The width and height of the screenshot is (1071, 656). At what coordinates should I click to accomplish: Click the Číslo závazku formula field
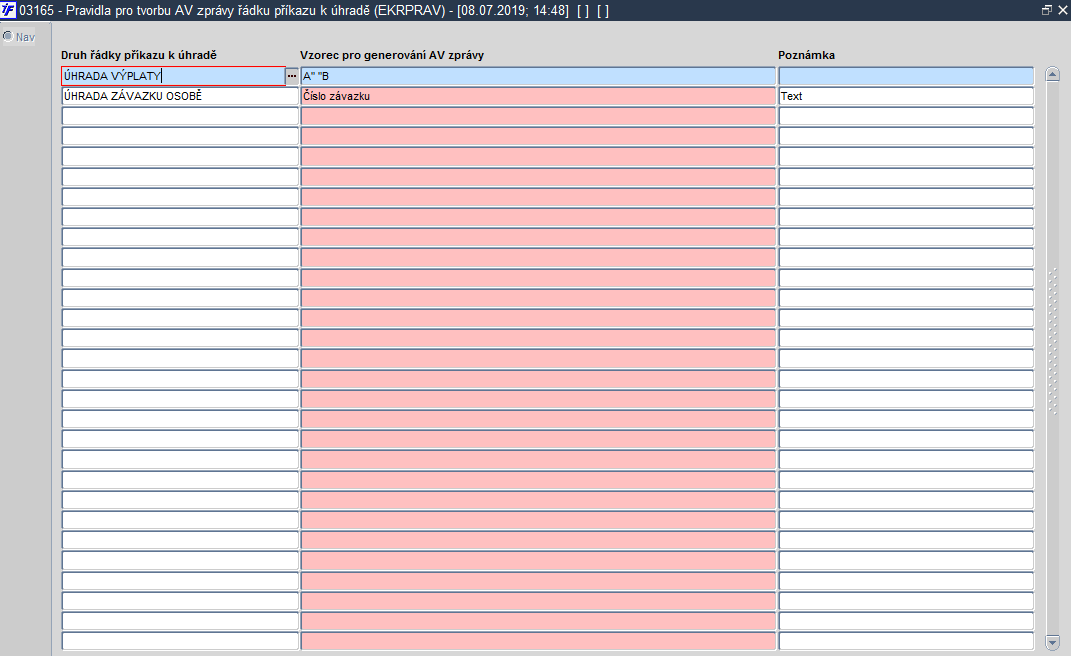pyautogui.click(x=538, y=96)
